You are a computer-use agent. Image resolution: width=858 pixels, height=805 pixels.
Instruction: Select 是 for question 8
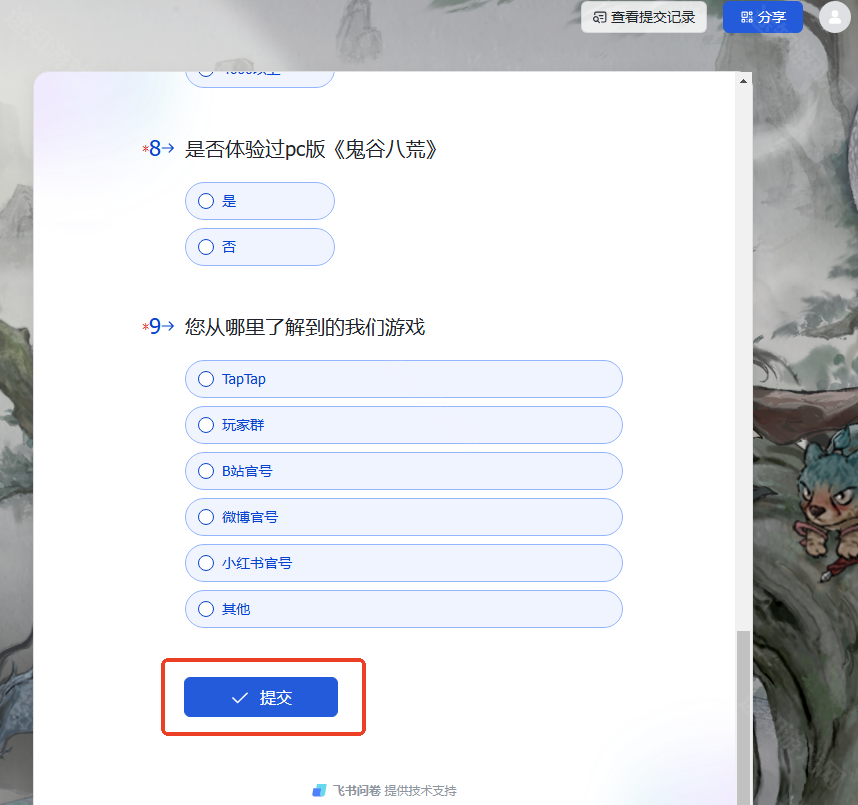click(260, 201)
